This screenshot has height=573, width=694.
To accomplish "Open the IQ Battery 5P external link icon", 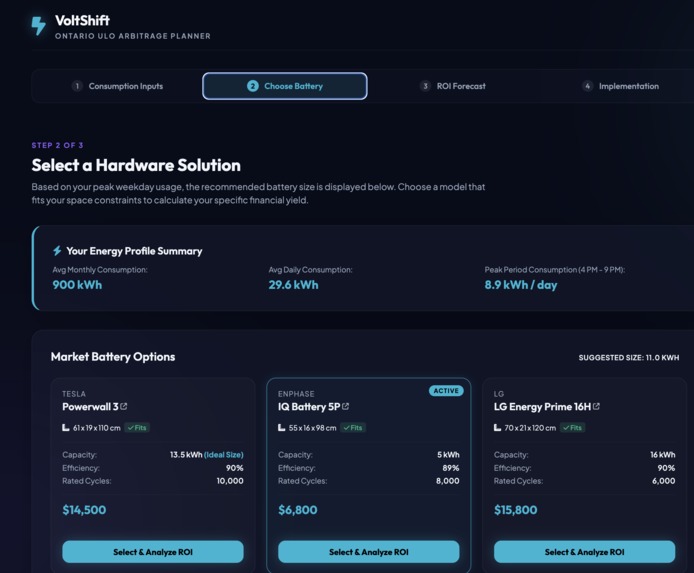I will [346, 406].
